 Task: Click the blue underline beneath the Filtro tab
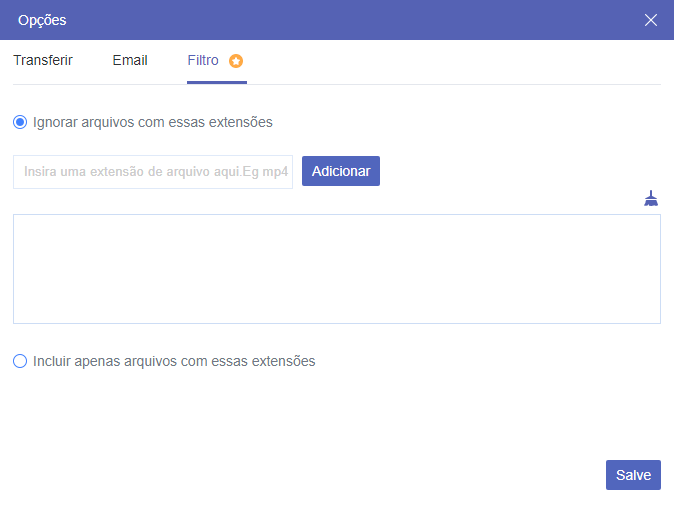pyautogui.click(x=216, y=83)
